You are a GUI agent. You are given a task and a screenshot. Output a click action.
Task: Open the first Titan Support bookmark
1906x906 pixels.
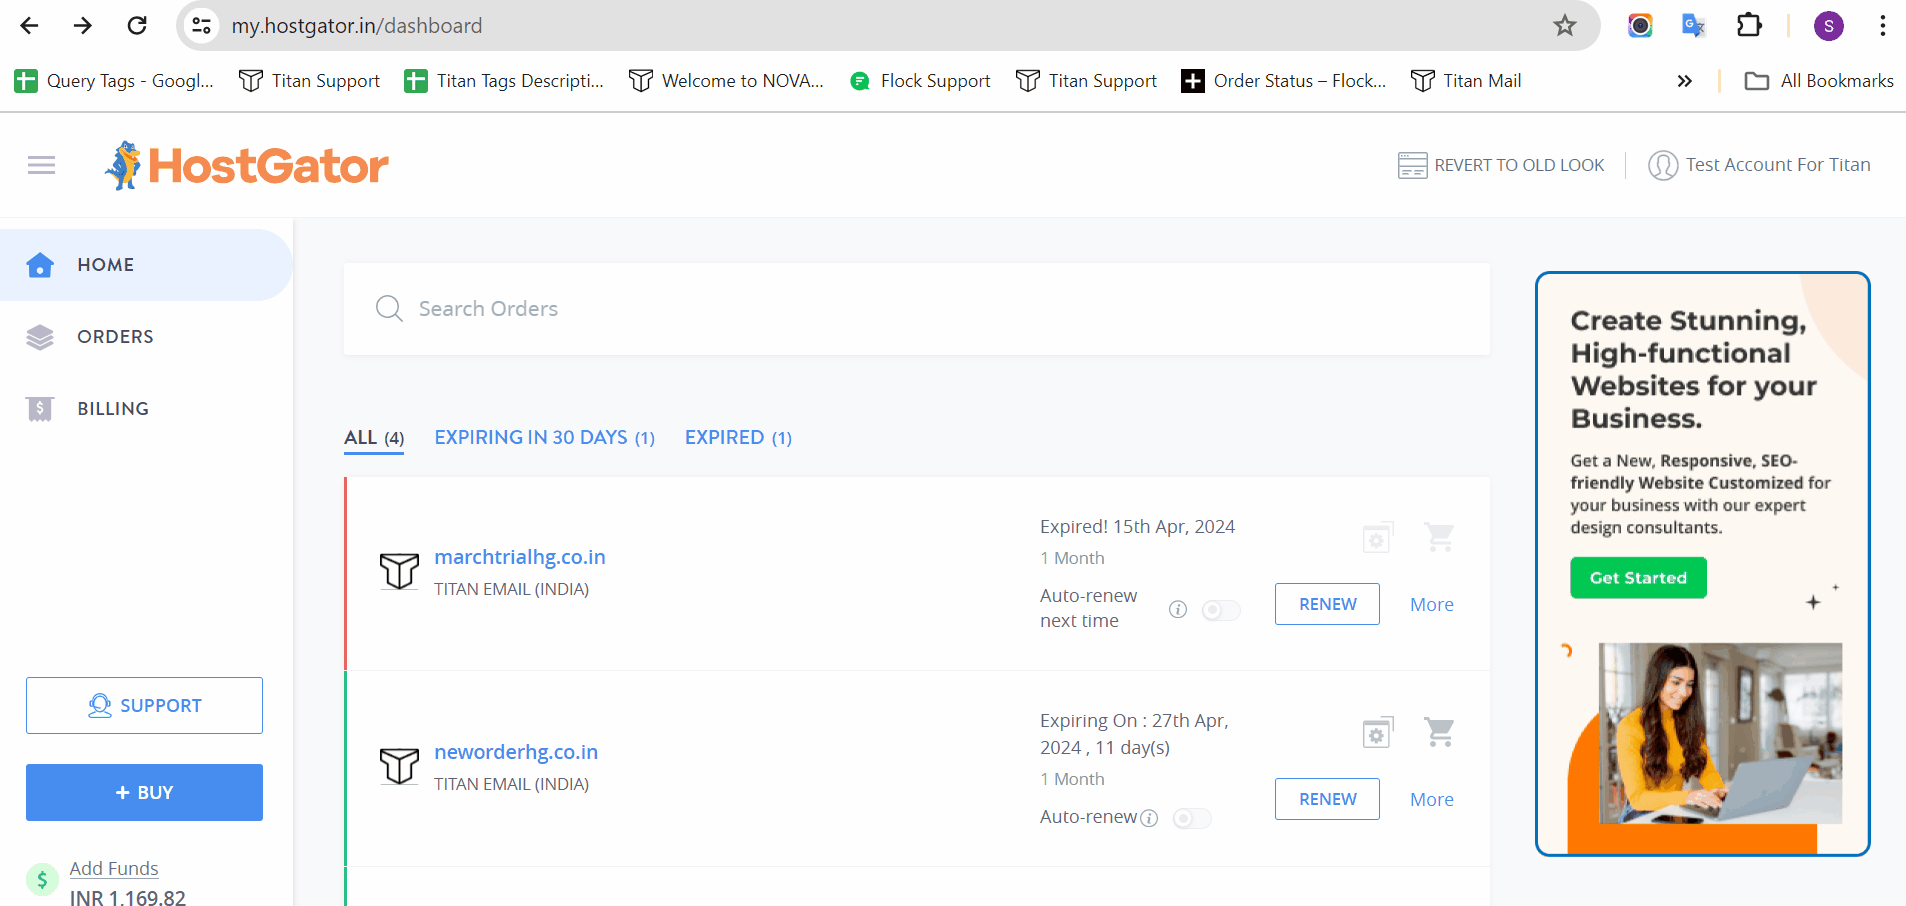point(309,81)
